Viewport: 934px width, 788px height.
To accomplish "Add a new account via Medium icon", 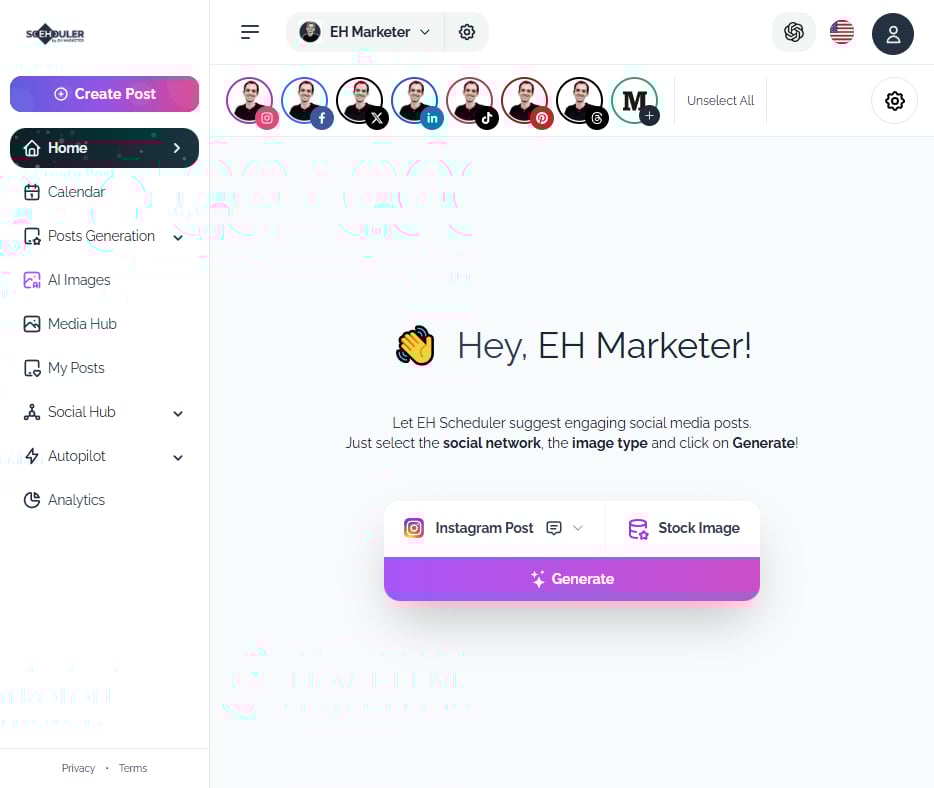I will (636, 101).
